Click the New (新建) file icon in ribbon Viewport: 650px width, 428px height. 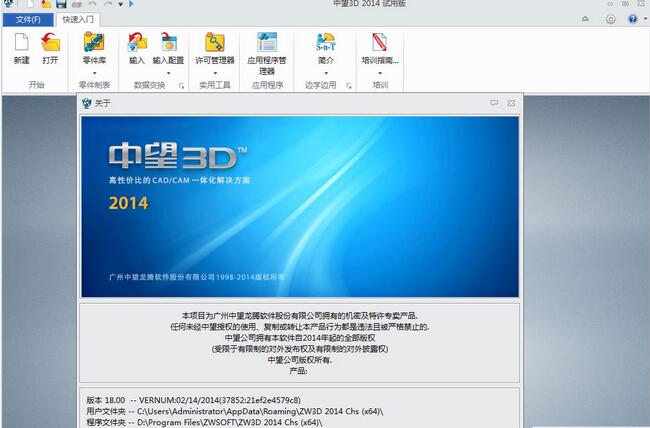22,42
